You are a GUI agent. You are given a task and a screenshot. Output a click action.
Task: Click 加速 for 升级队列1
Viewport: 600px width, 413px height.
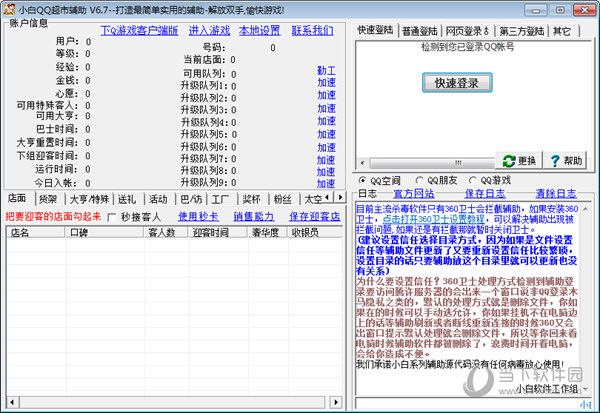pyautogui.click(x=326, y=82)
